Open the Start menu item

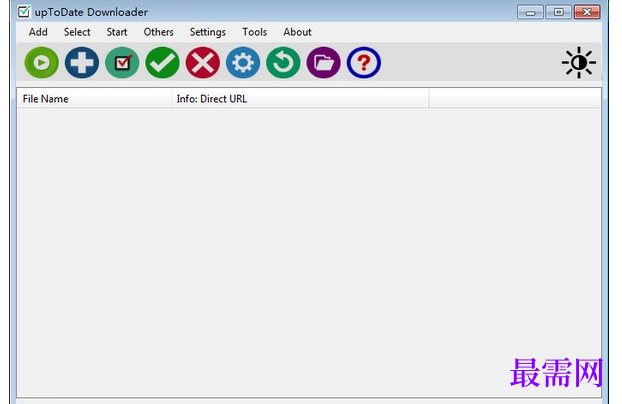[117, 32]
